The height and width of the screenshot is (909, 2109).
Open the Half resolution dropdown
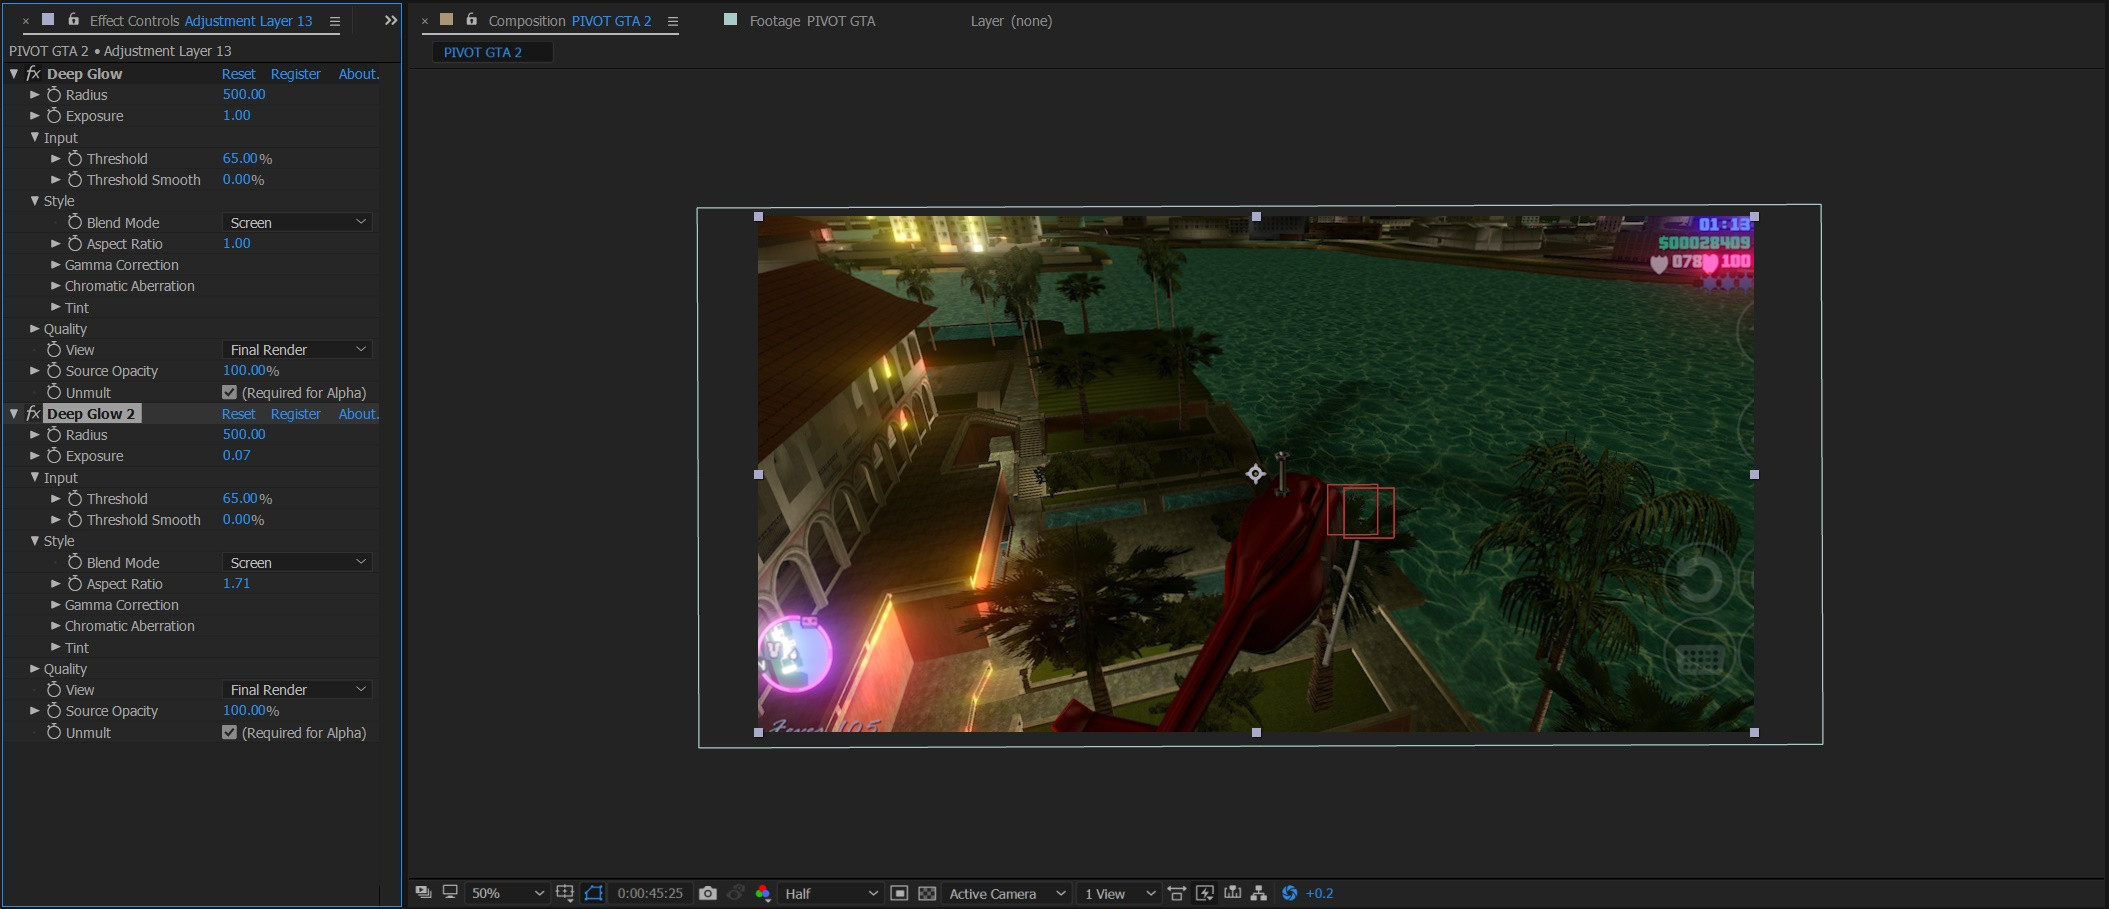coord(830,893)
